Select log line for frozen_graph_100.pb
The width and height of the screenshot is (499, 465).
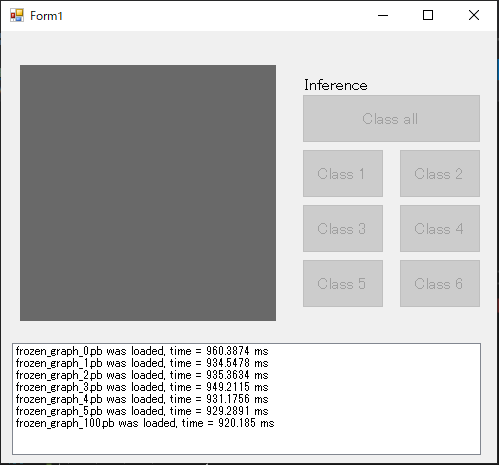pyautogui.click(x=145, y=423)
